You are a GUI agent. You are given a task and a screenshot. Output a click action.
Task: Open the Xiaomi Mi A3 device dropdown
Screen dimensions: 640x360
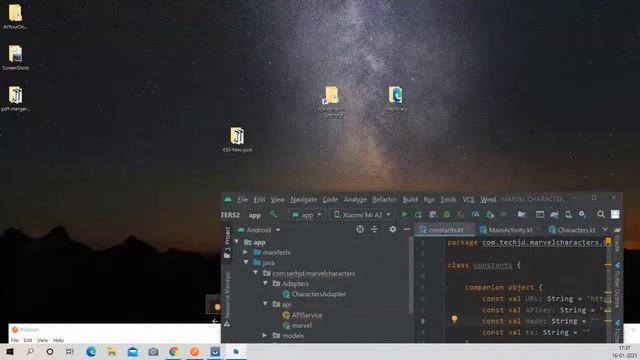(x=362, y=214)
